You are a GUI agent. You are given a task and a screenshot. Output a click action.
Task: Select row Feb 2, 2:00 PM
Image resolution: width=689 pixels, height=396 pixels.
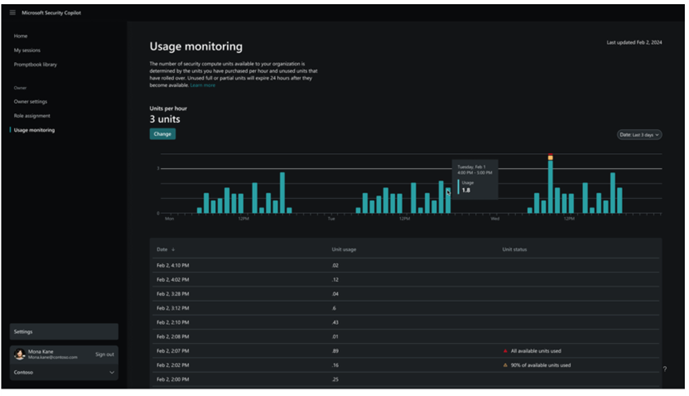[x=406, y=379]
